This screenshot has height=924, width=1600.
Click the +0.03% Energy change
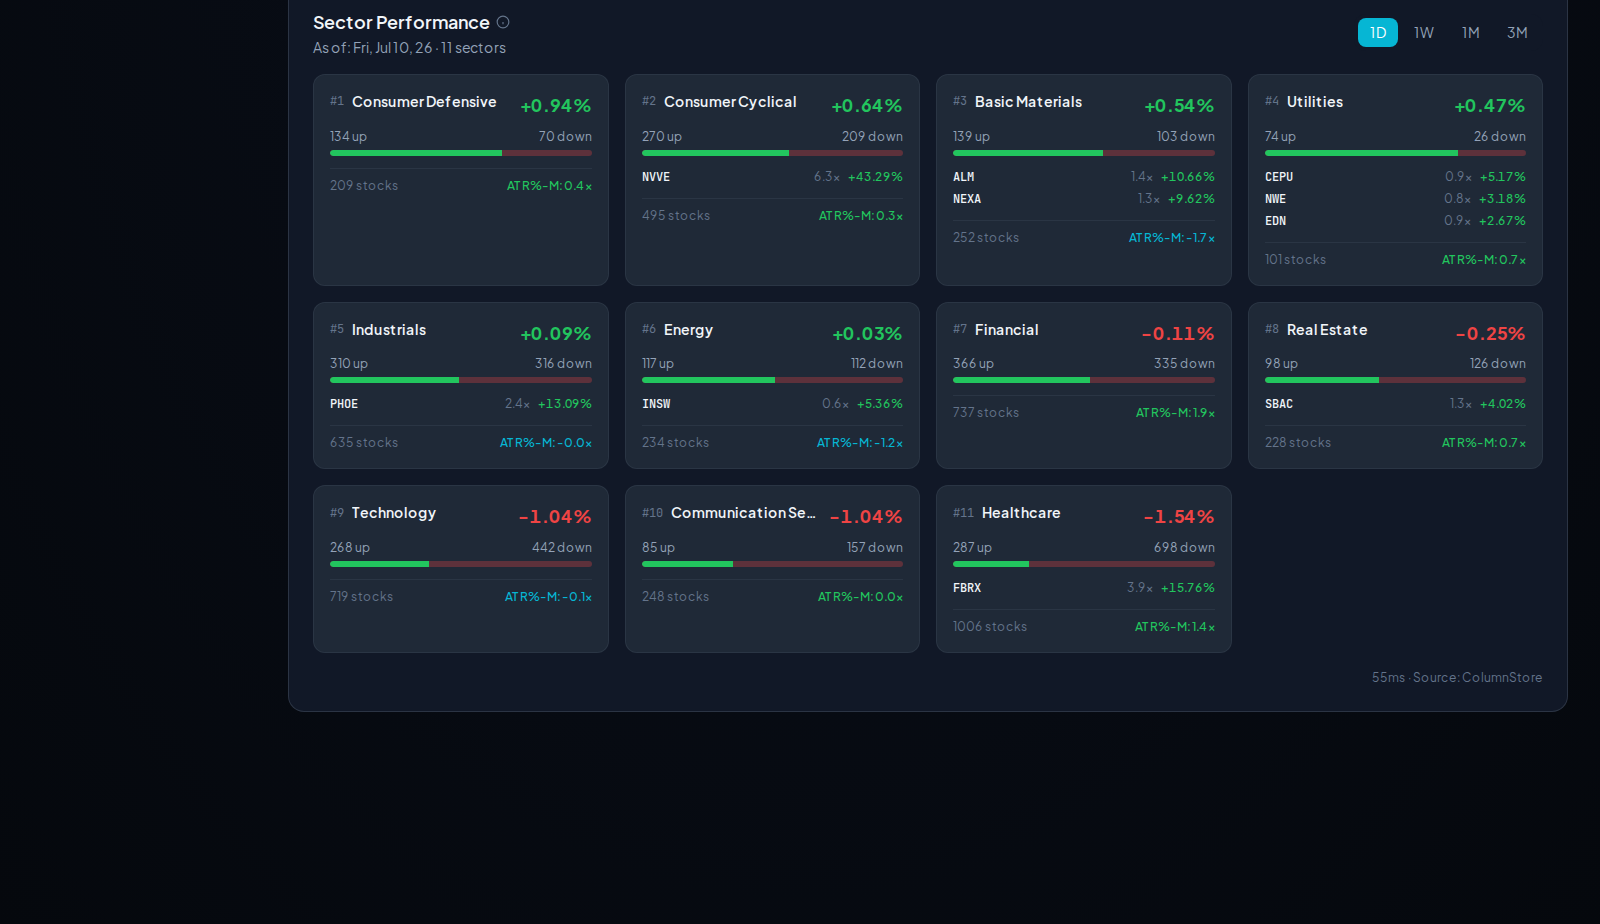point(867,334)
